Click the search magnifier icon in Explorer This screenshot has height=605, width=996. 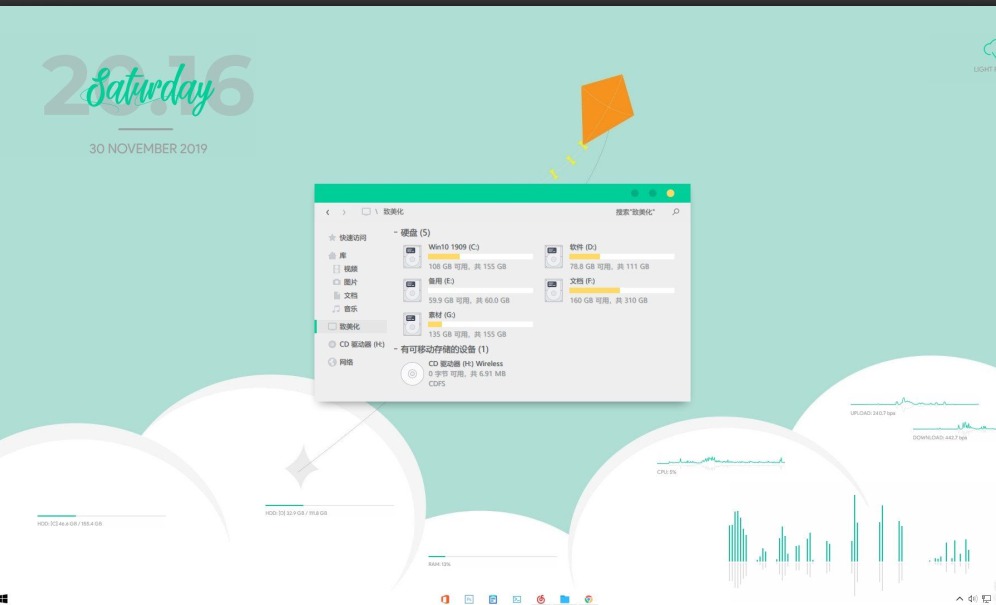click(x=675, y=212)
